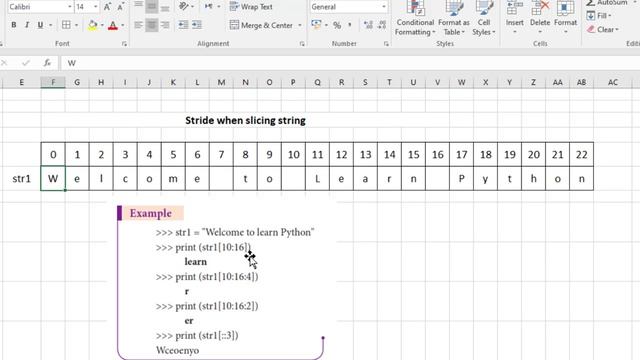Toggle Underline formatting
The image size is (640, 360).
pos(40,25)
